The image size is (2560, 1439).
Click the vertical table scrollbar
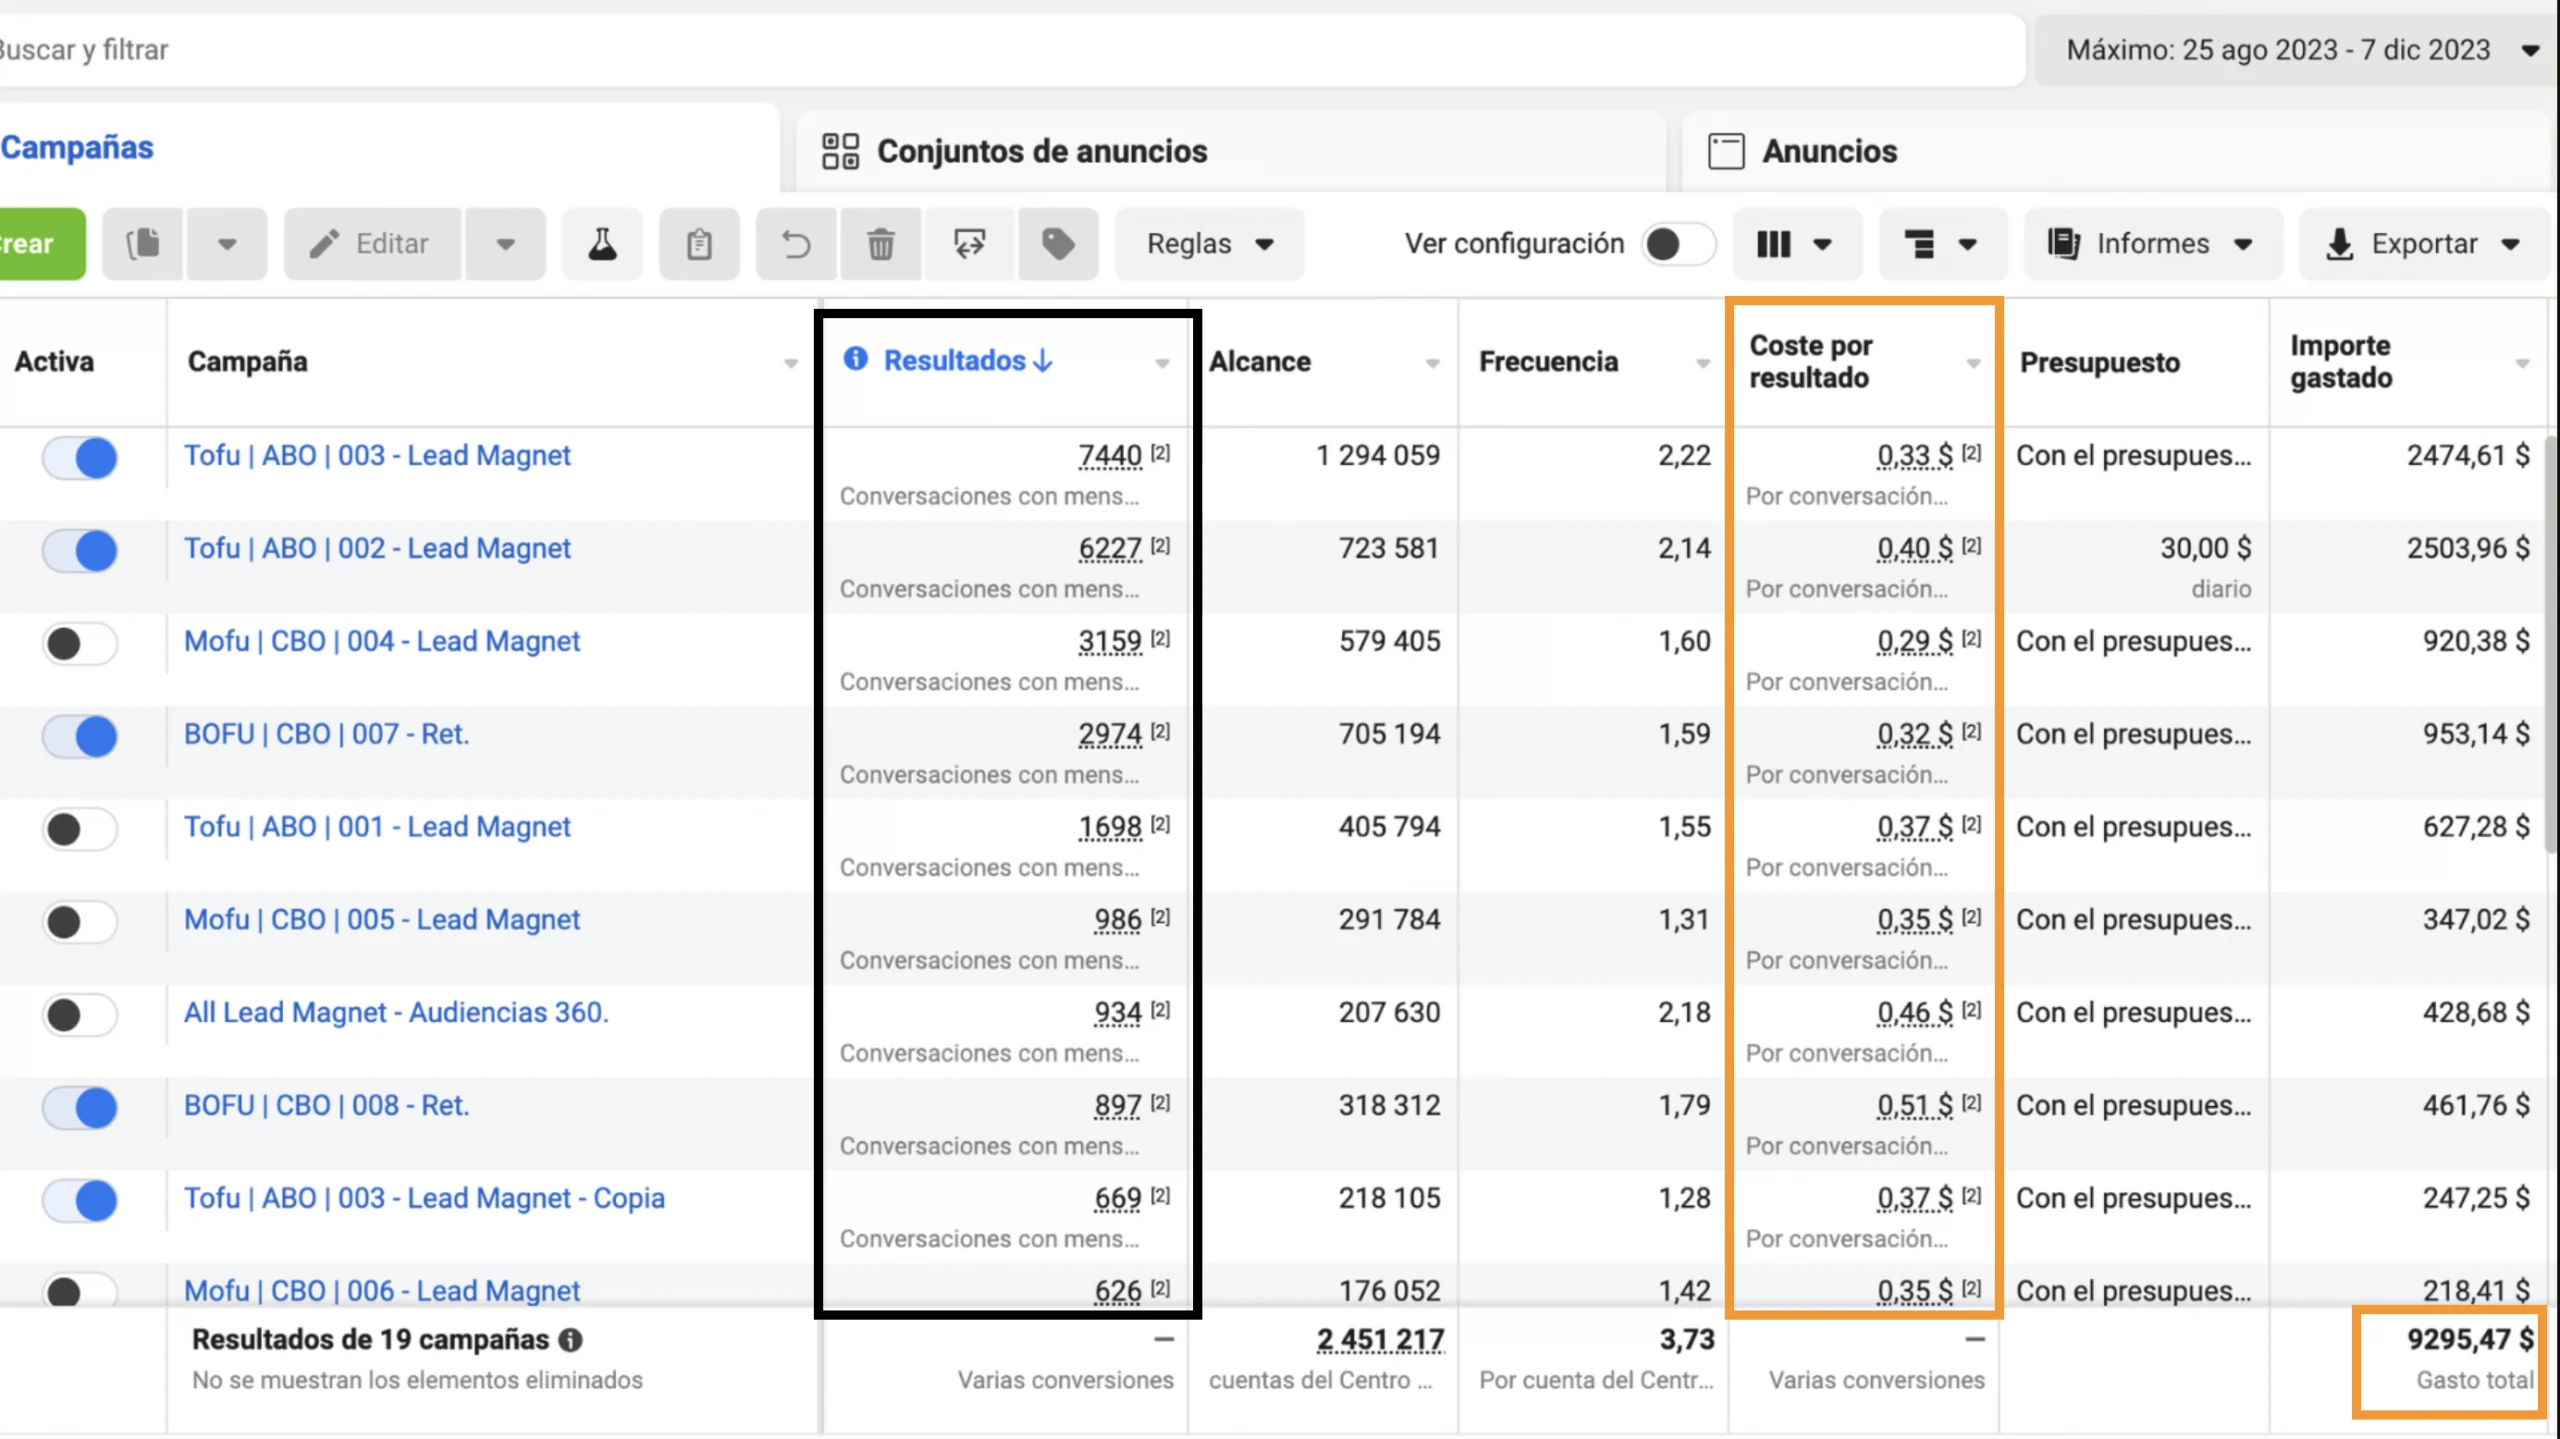click(2551, 640)
